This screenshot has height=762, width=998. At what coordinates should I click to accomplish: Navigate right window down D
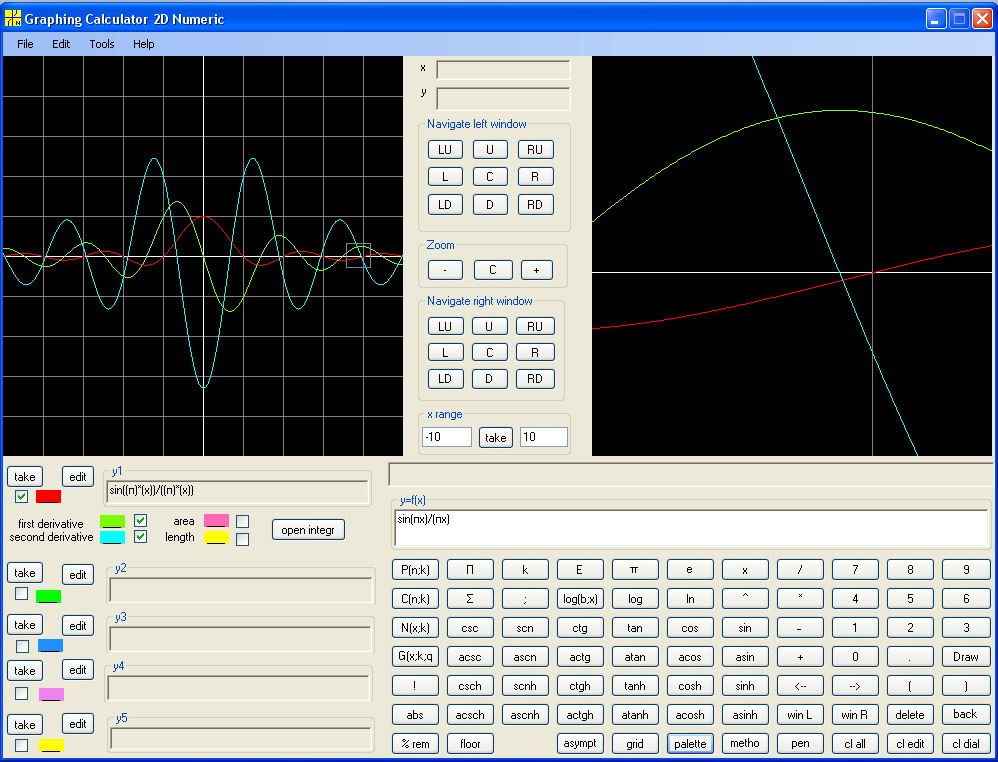pyautogui.click(x=489, y=379)
